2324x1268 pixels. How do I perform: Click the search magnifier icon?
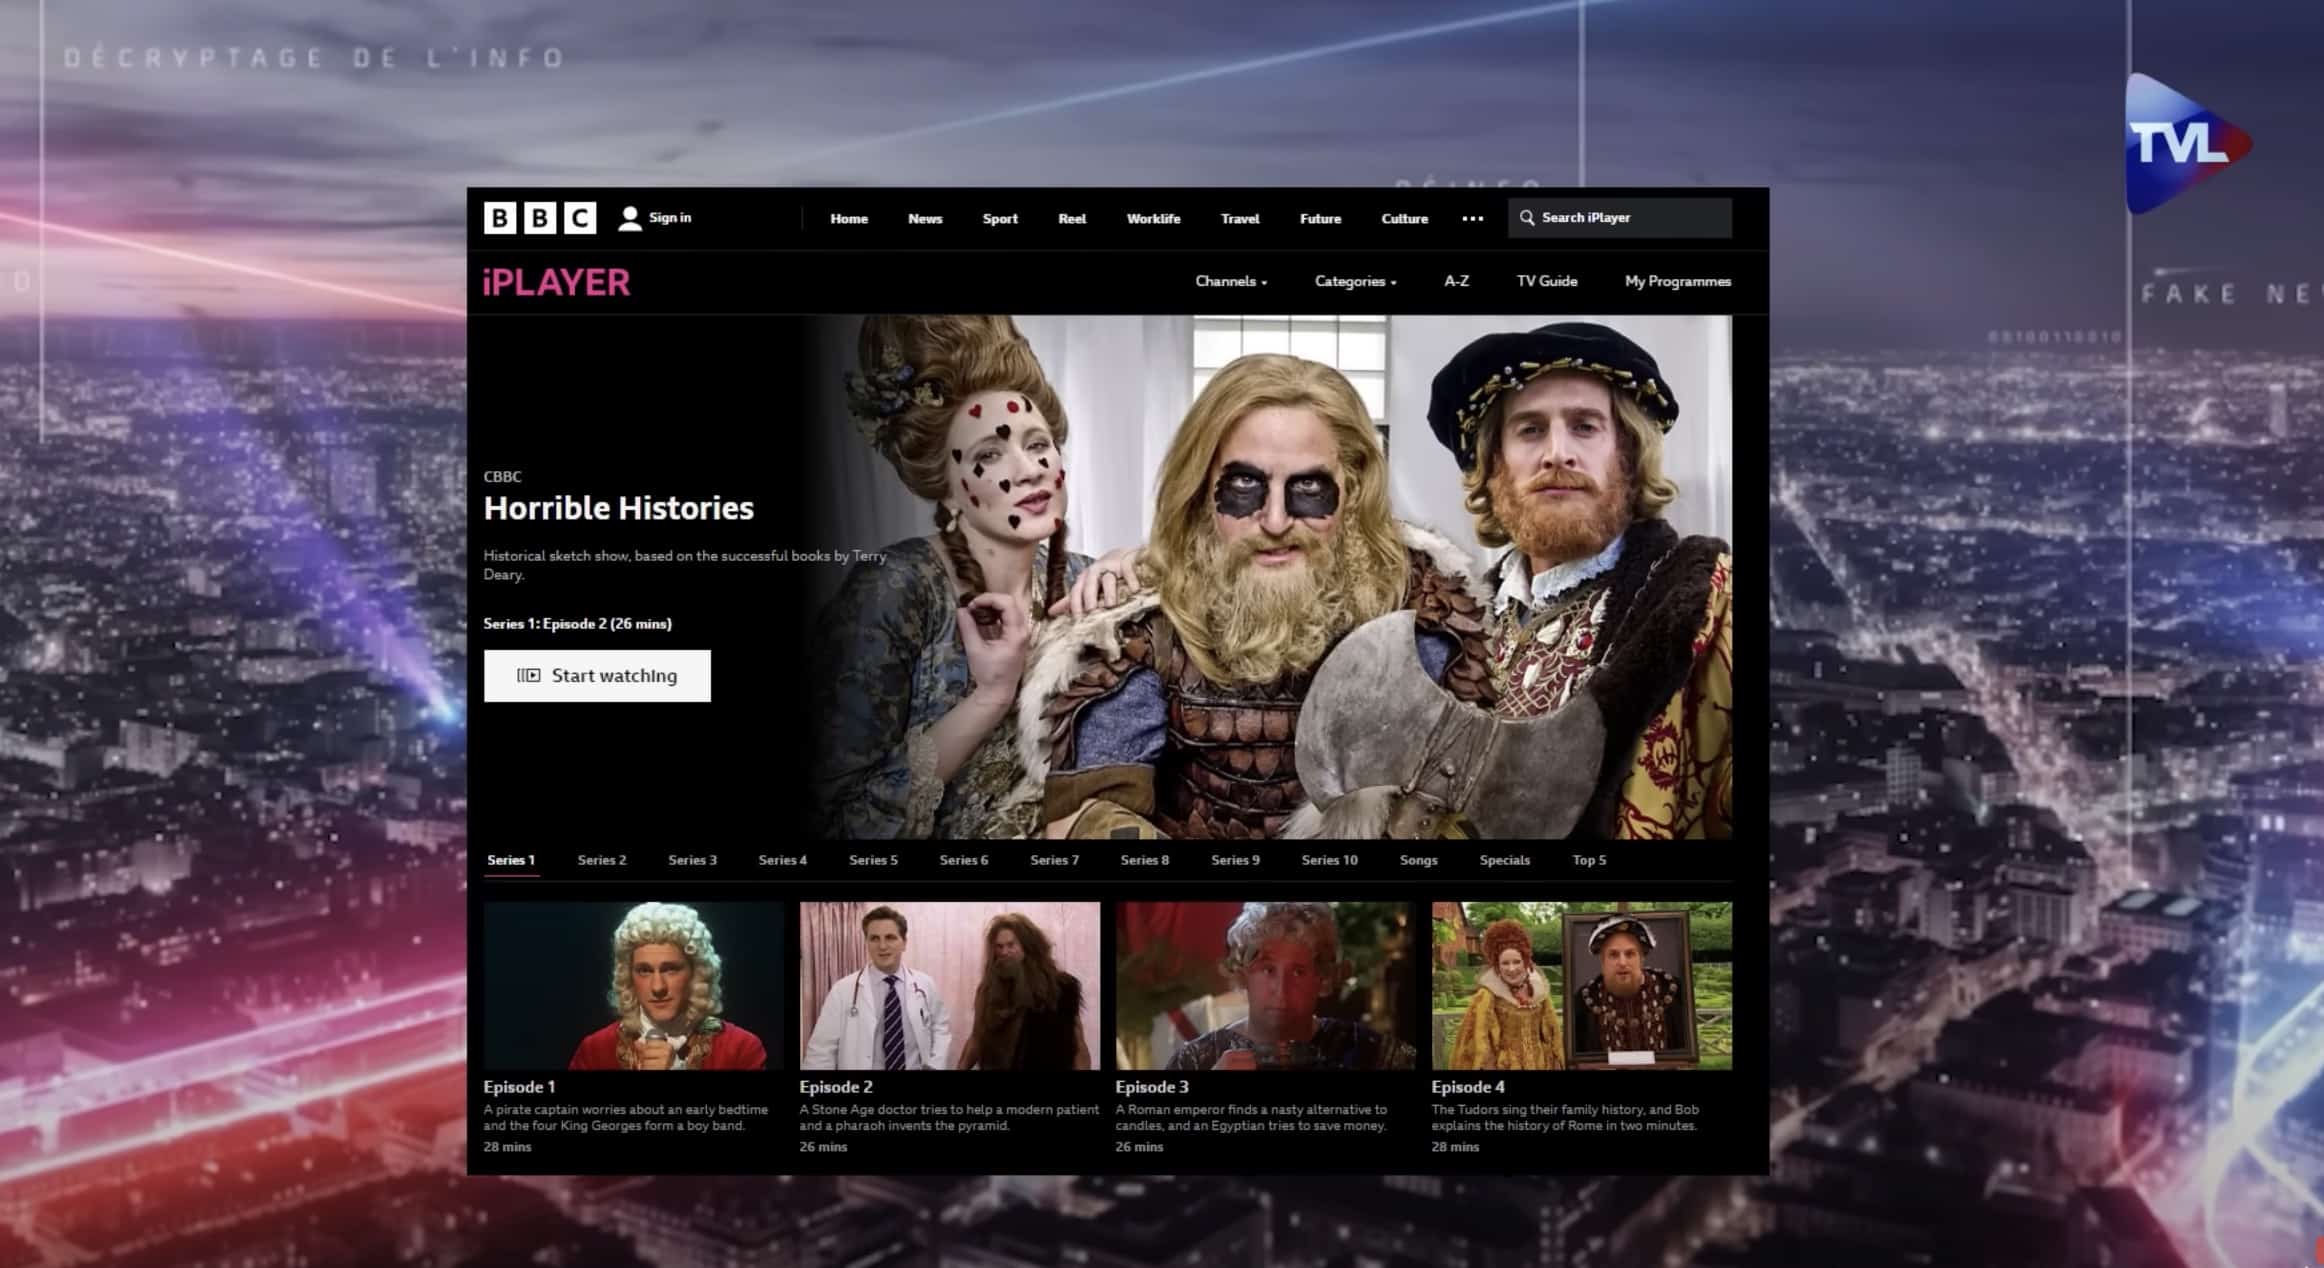1527,218
